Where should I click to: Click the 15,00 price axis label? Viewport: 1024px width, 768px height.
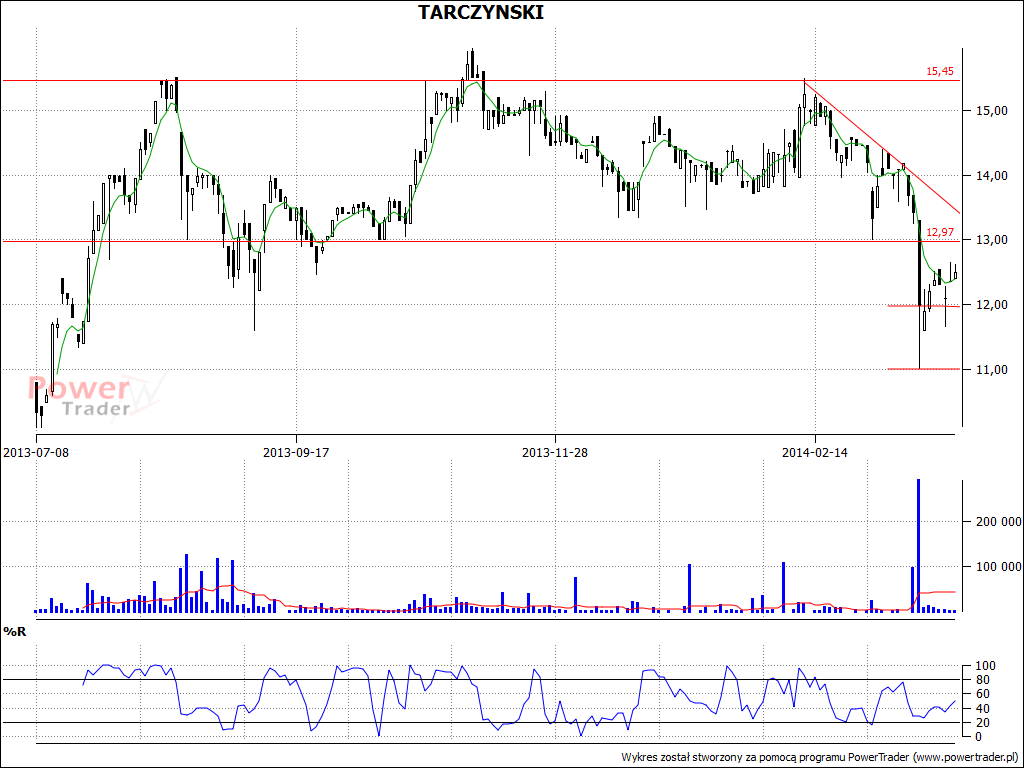click(991, 111)
